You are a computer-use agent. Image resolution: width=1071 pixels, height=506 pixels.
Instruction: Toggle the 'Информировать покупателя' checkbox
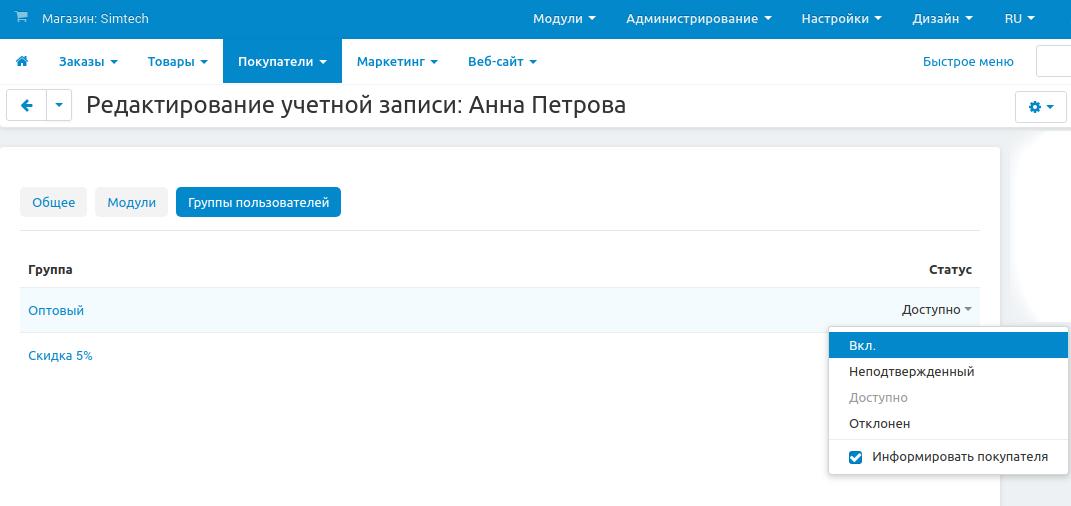coord(855,457)
